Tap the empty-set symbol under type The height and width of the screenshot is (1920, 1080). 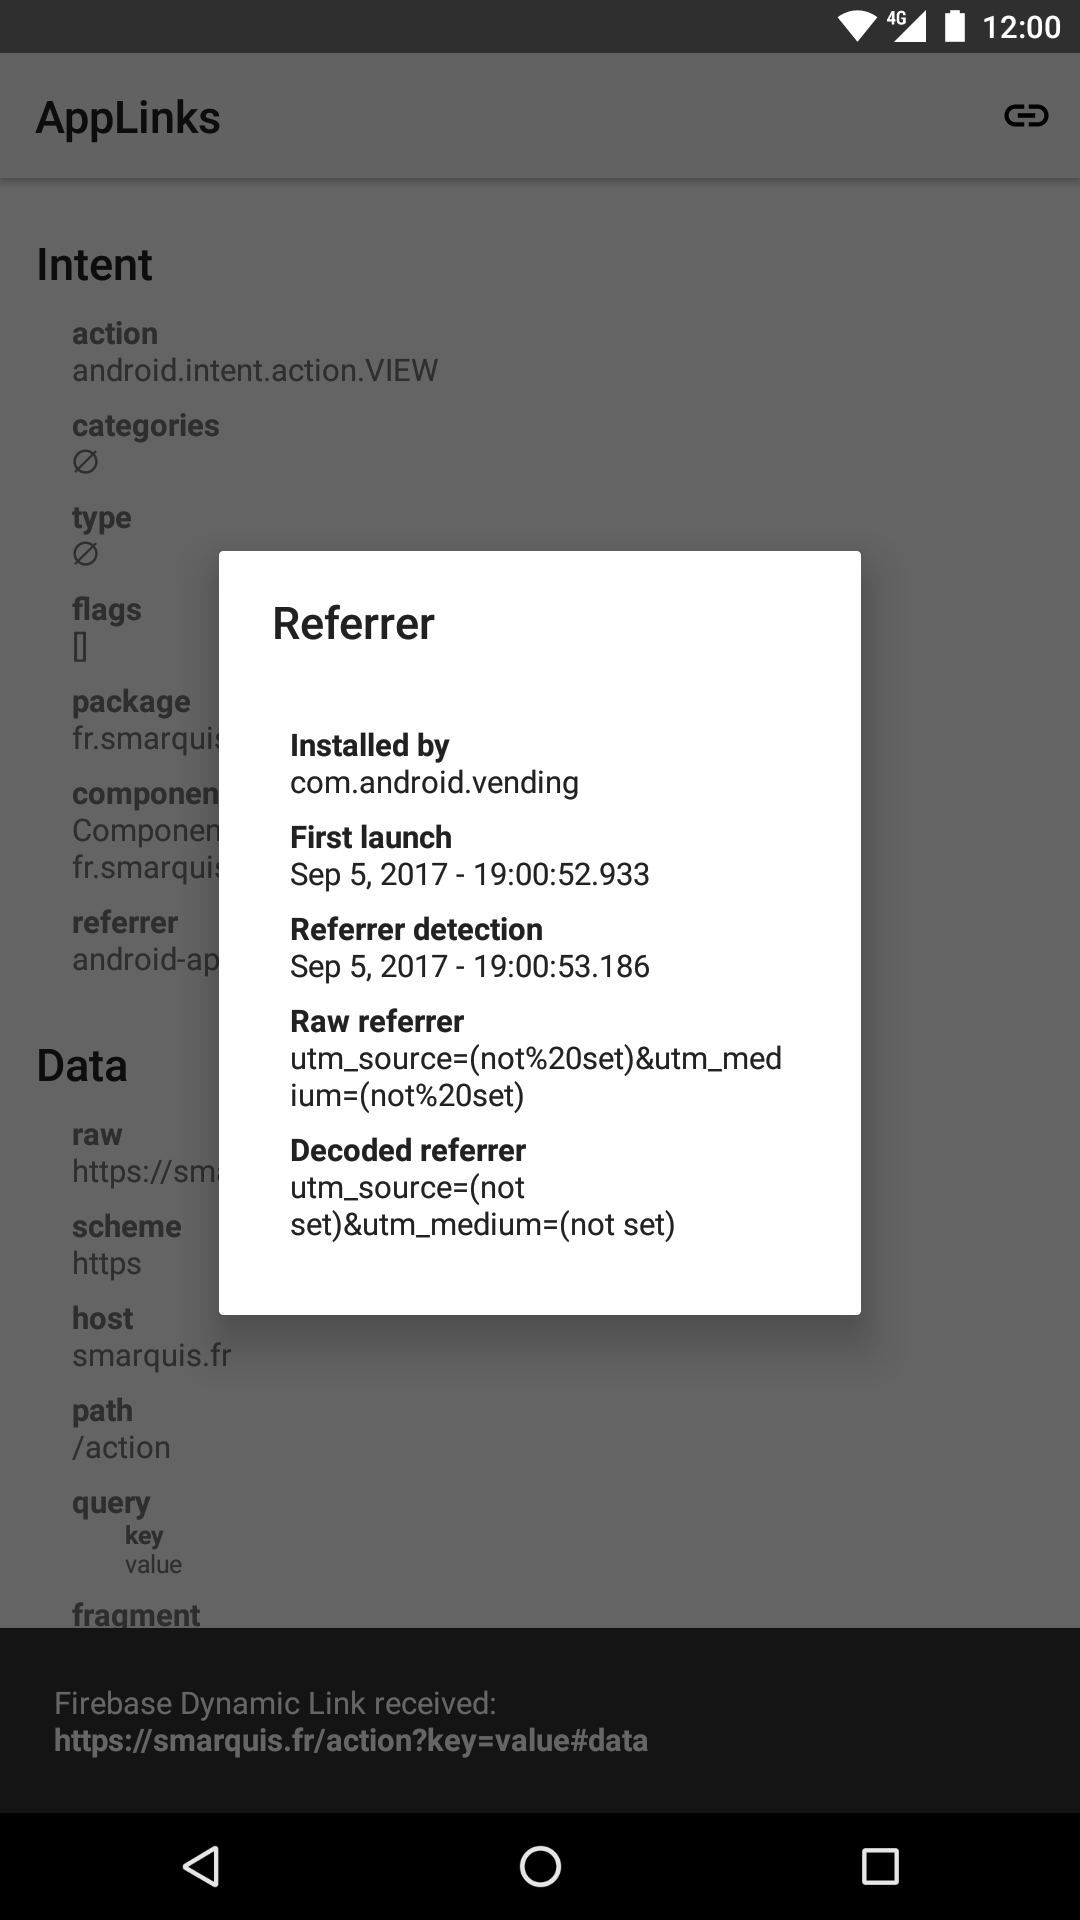(x=85, y=554)
